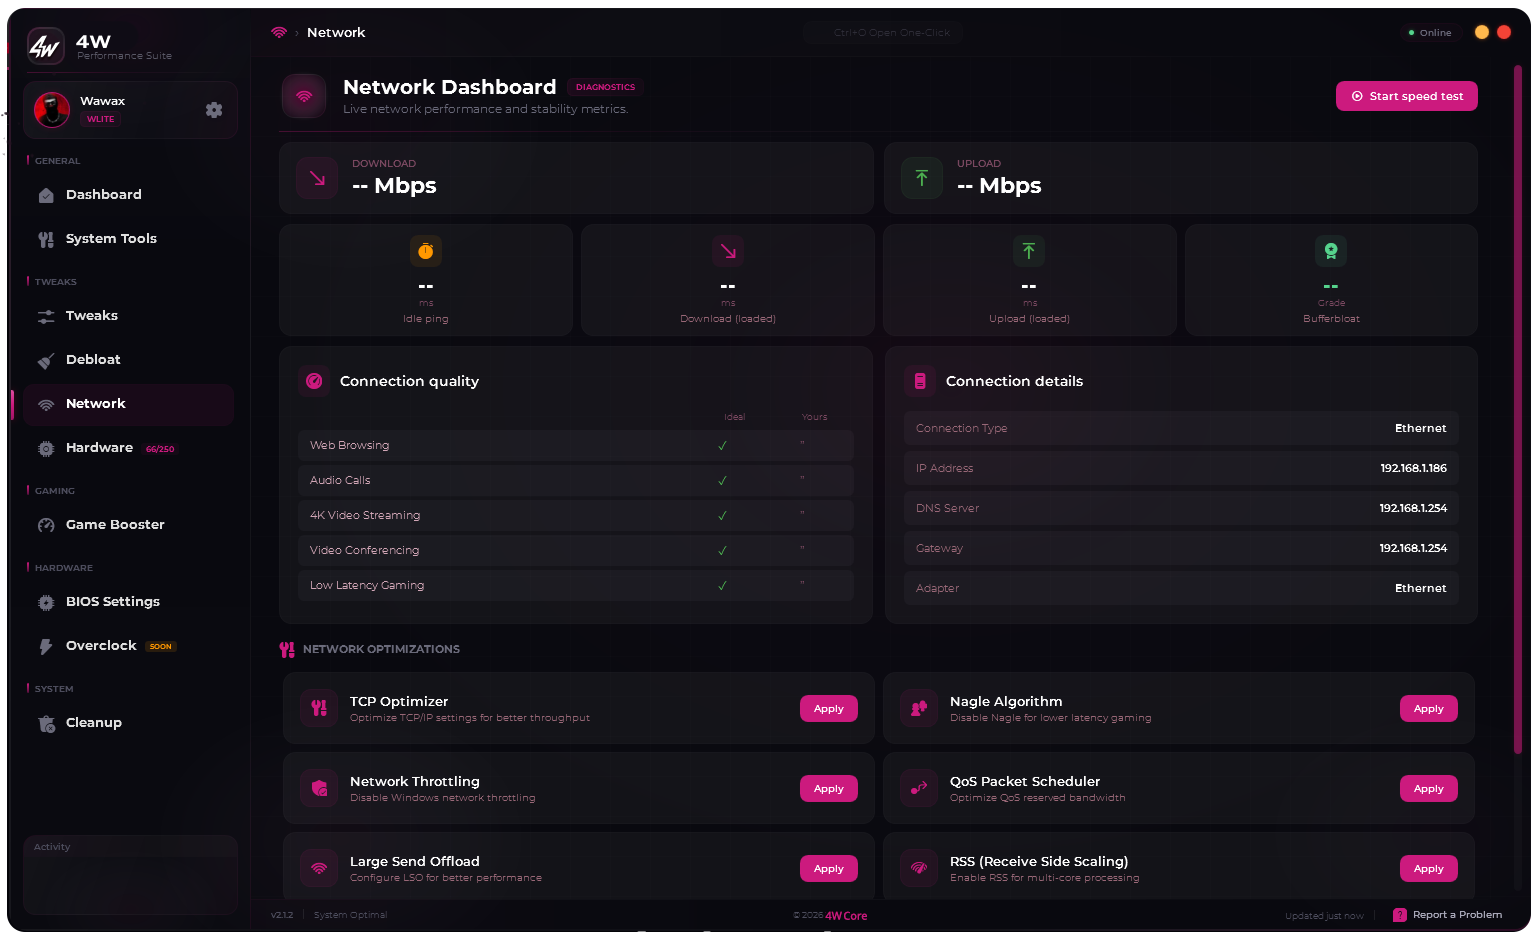Click the Overclock lightning icon
The height and width of the screenshot is (939, 1539).
click(x=46, y=647)
